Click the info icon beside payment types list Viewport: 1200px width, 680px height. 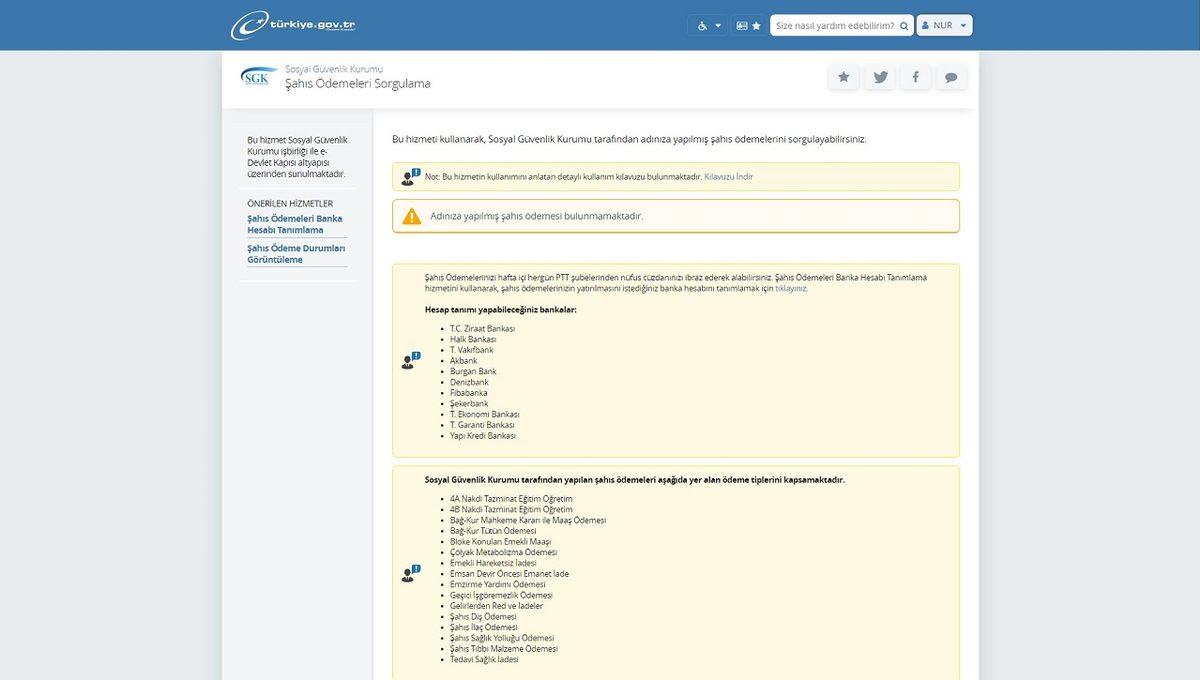[x=410, y=573]
